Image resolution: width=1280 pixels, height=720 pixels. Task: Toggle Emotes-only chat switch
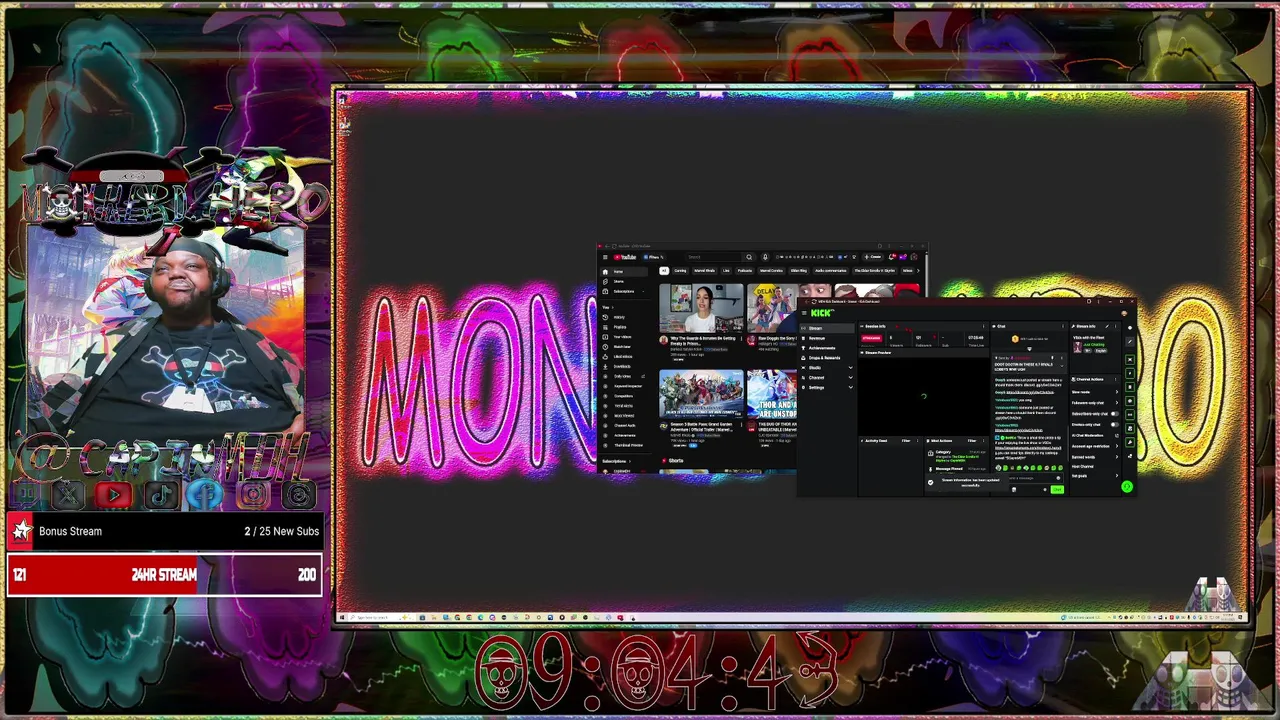(x=1115, y=425)
